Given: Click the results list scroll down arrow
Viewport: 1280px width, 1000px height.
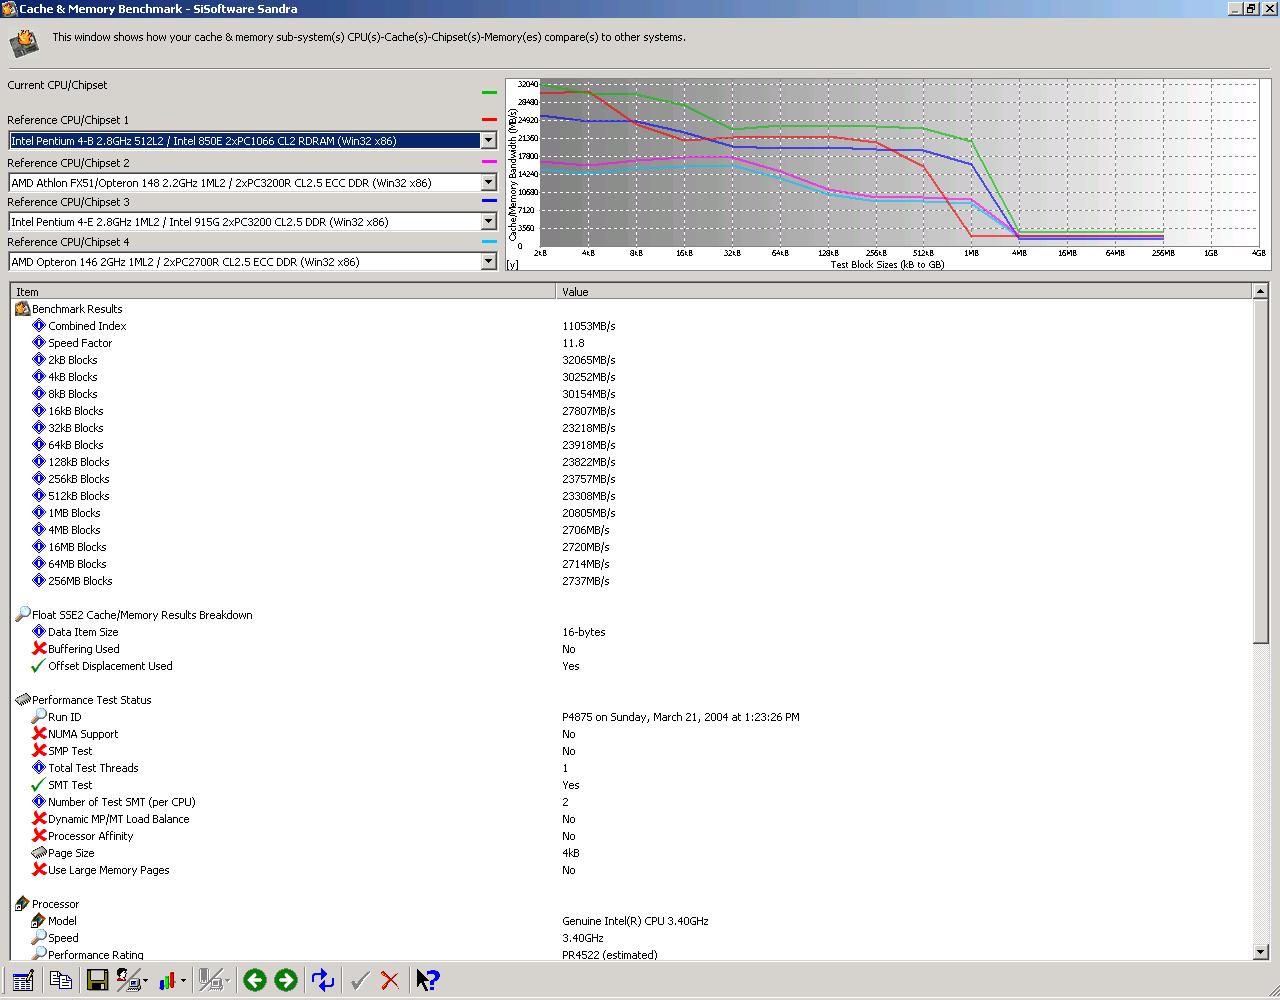Looking at the screenshot, I should [1260, 953].
